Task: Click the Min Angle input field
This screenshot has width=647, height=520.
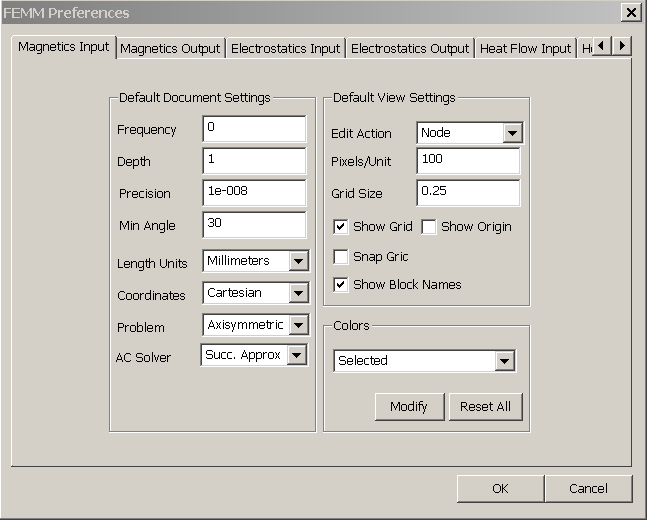Action: (x=255, y=225)
